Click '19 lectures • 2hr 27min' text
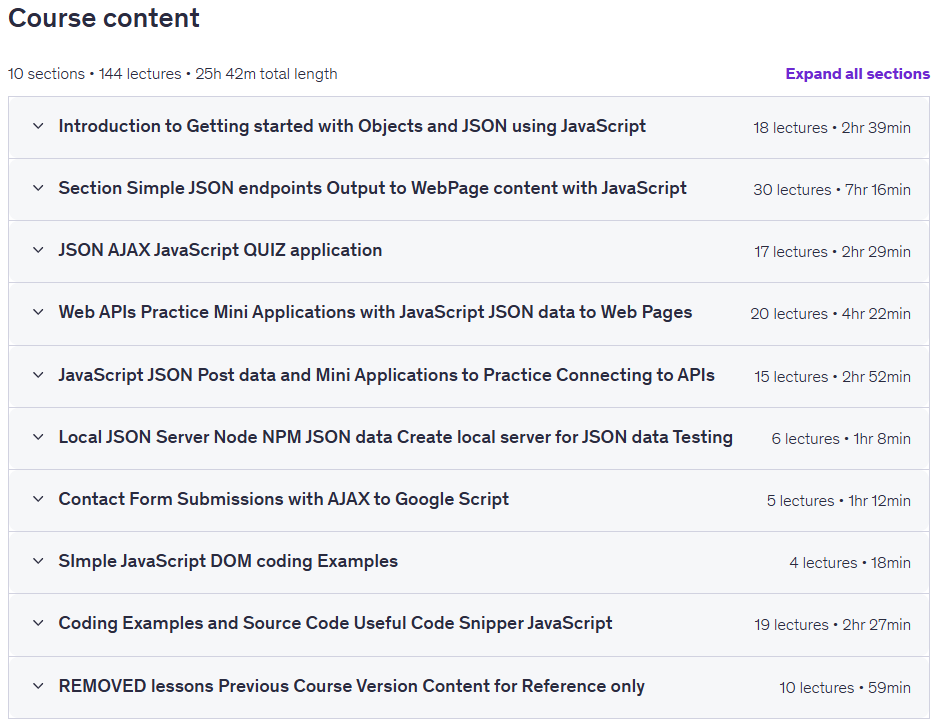Screen dimensions: 936x721 coord(832,625)
